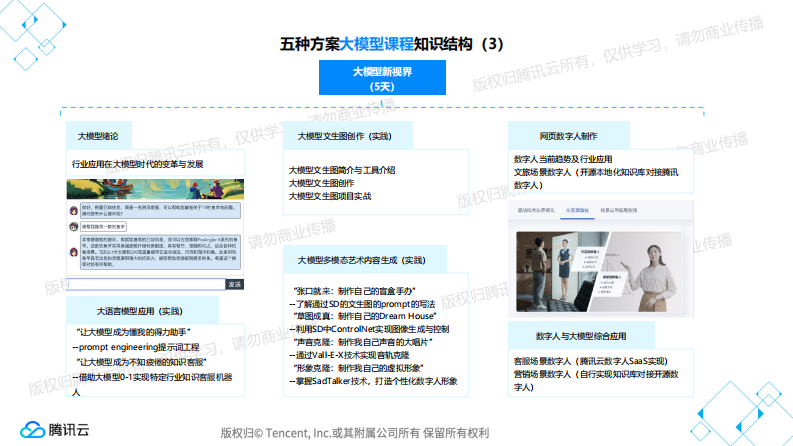Image resolution: width=793 pixels, height=446 pixels.
Task: Click “草图成真：制作自己的Dream House” line
Action: pyautogui.click(x=365, y=316)
